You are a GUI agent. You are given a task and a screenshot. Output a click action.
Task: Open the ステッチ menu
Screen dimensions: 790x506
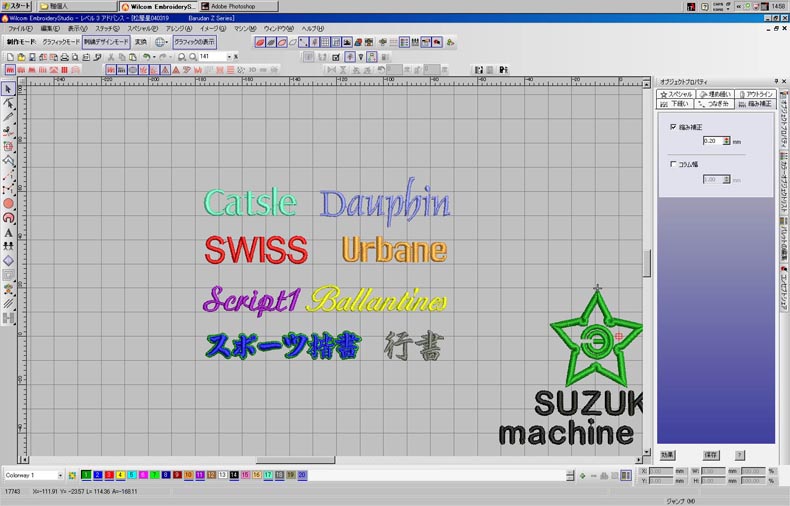pos(107,29)
